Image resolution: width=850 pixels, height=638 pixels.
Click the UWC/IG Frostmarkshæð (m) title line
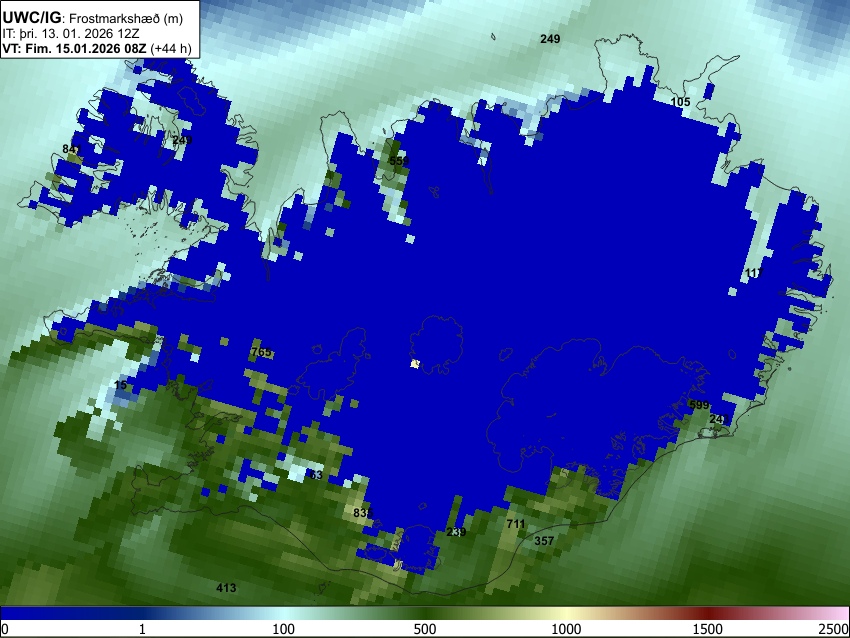93,18
